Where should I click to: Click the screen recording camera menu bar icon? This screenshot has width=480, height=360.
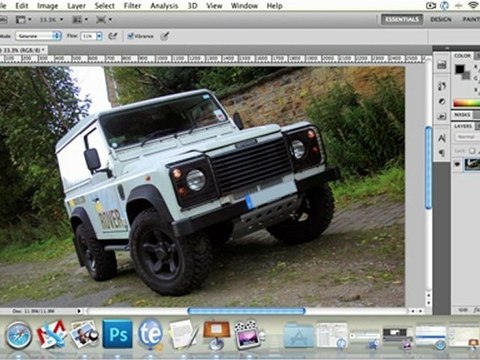[431, 5]
